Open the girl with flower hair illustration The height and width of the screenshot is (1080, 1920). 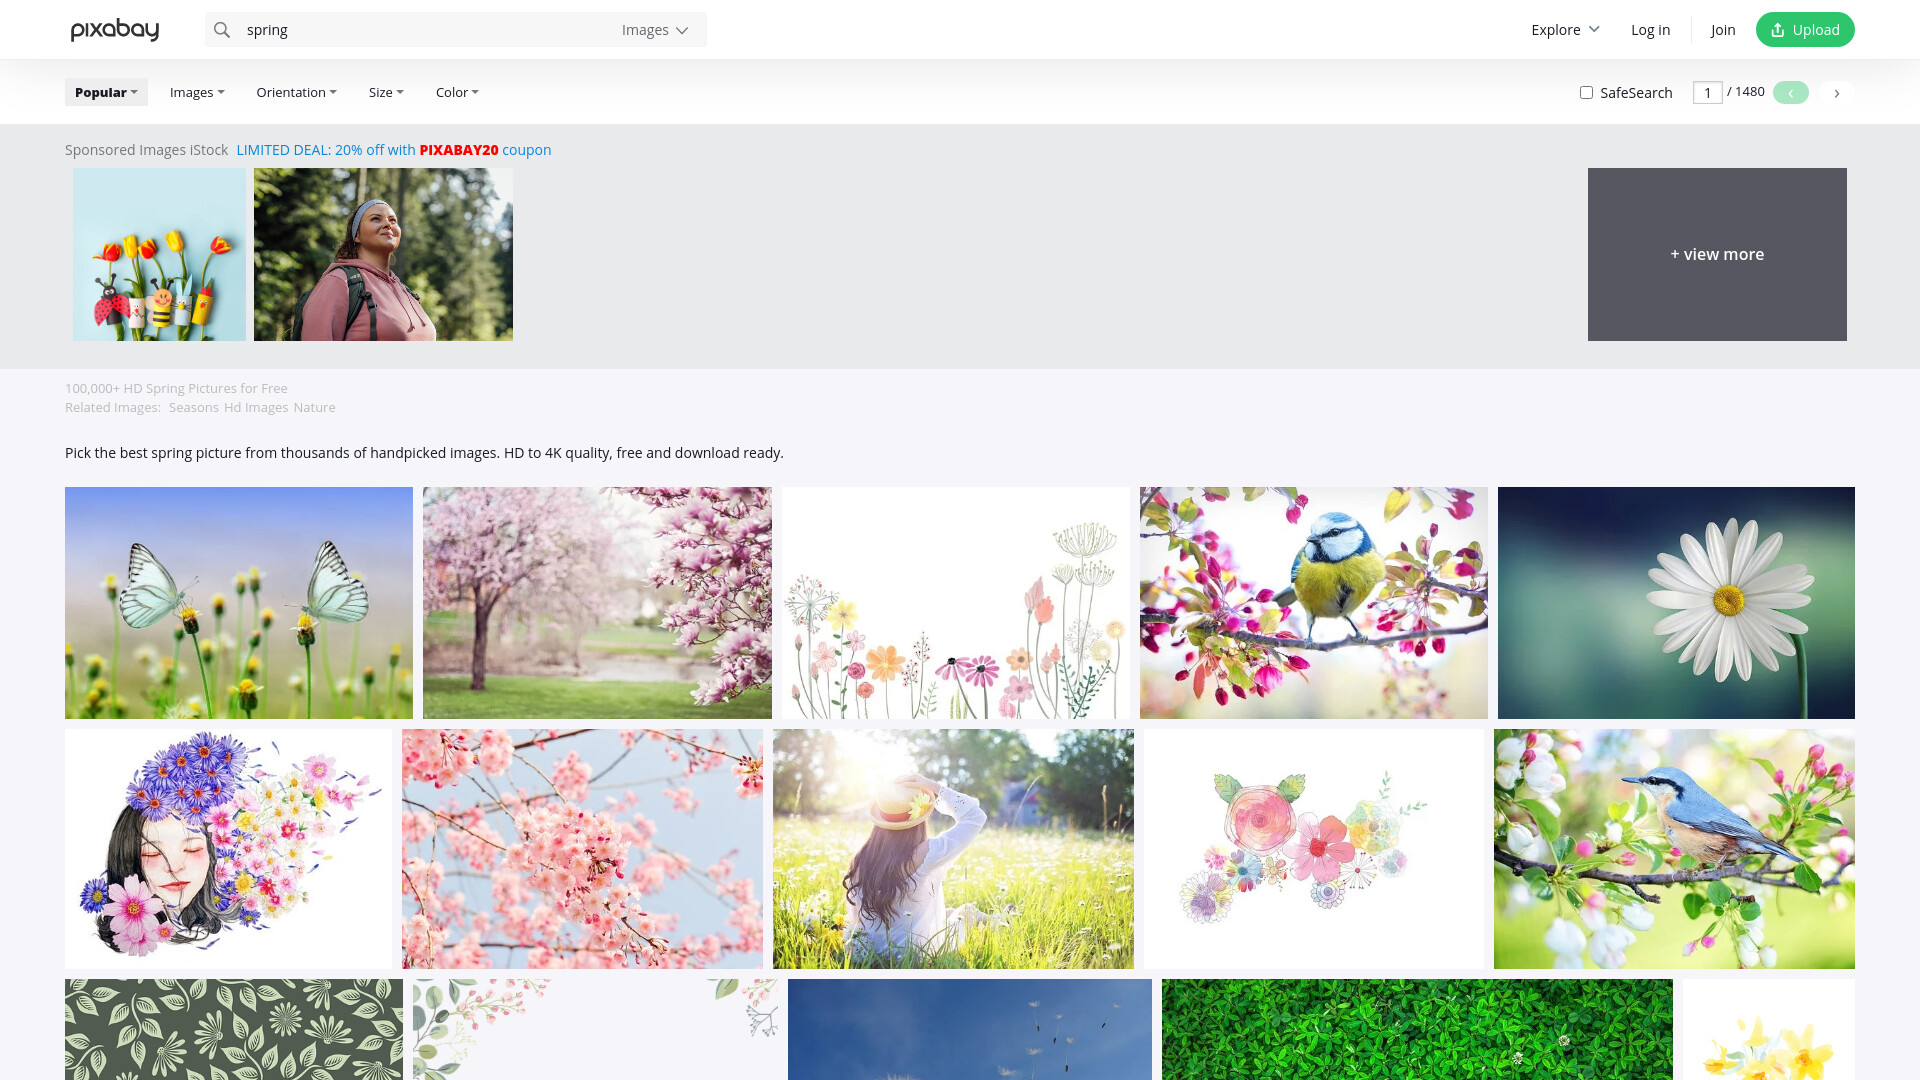point(228,849)
